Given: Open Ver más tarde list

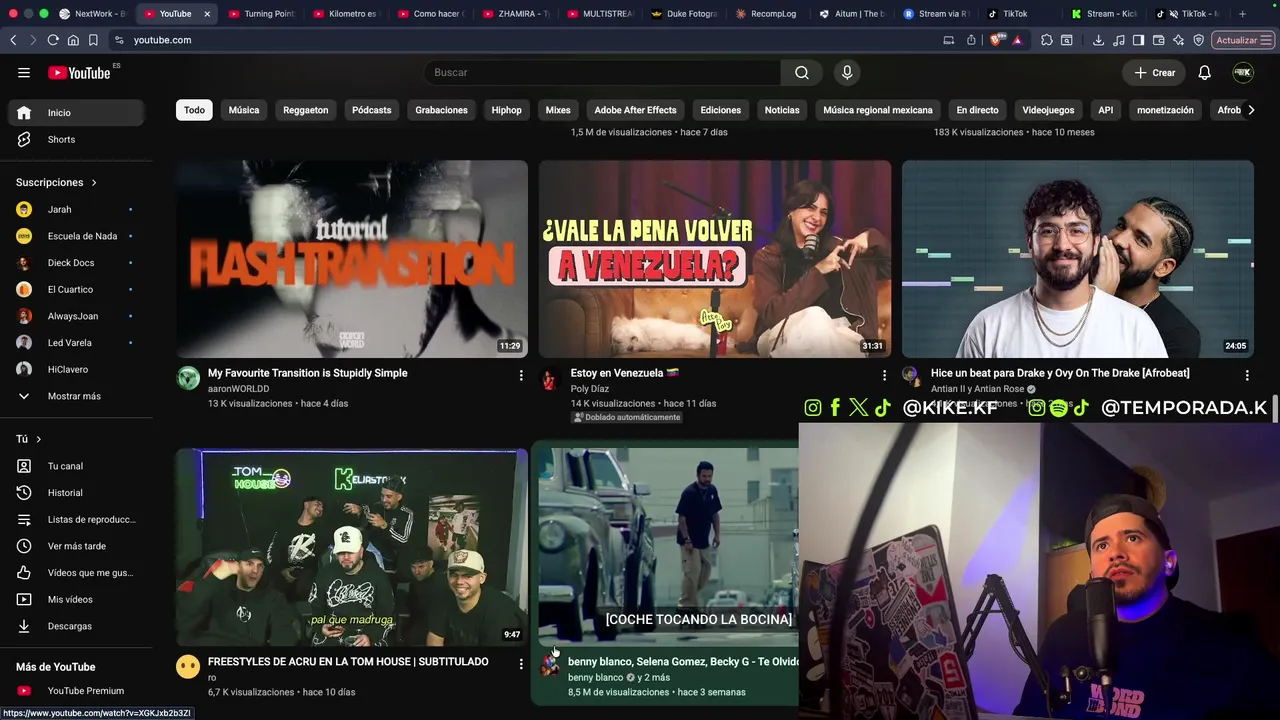Looking at the screenshot, I should 76,546.
